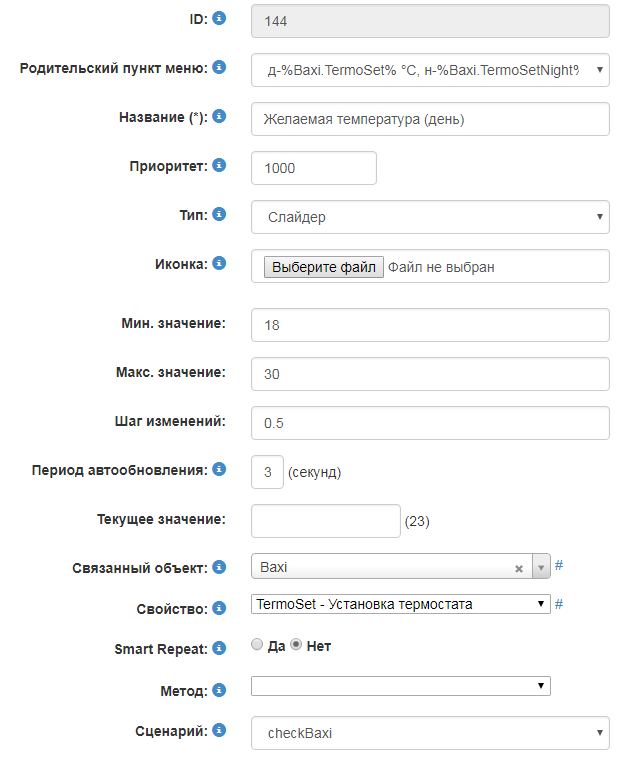
Task: Select Нет for Smart Repeat
Action: pyautogui.click(x=296, y=646)
